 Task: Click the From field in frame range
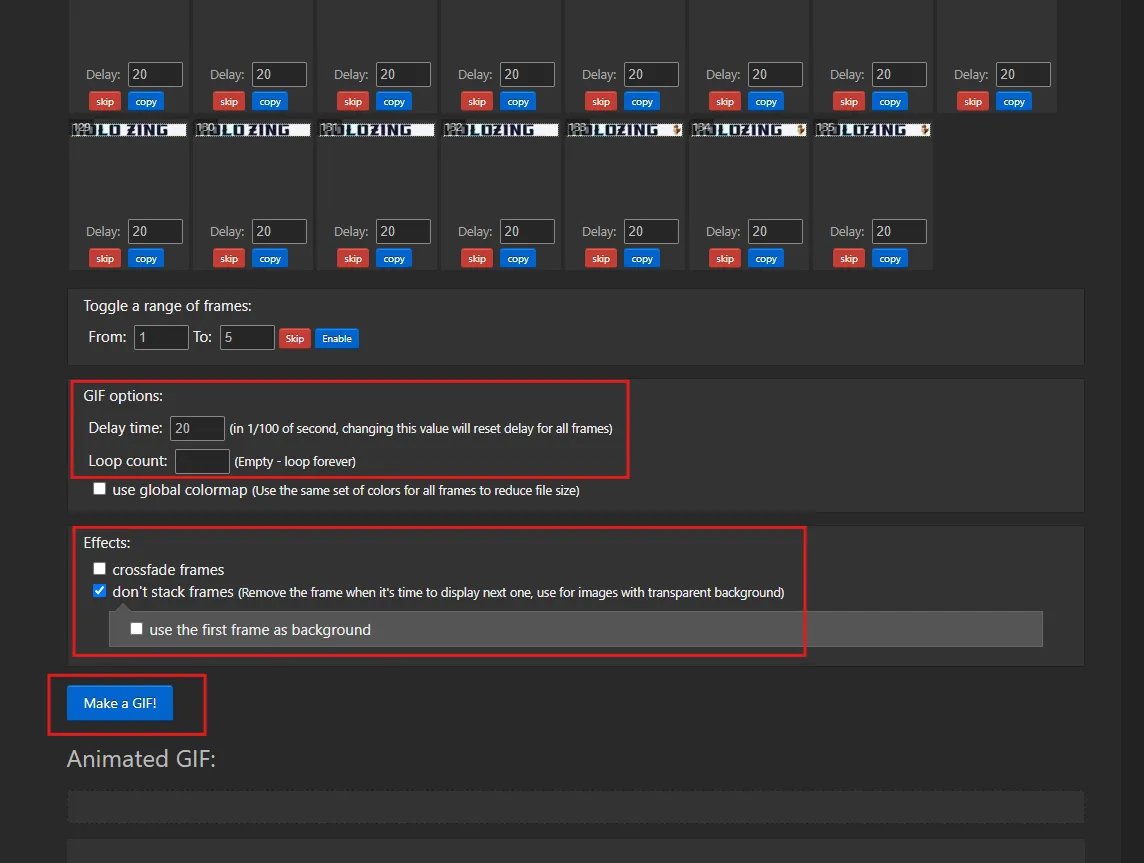coord(161,338)
